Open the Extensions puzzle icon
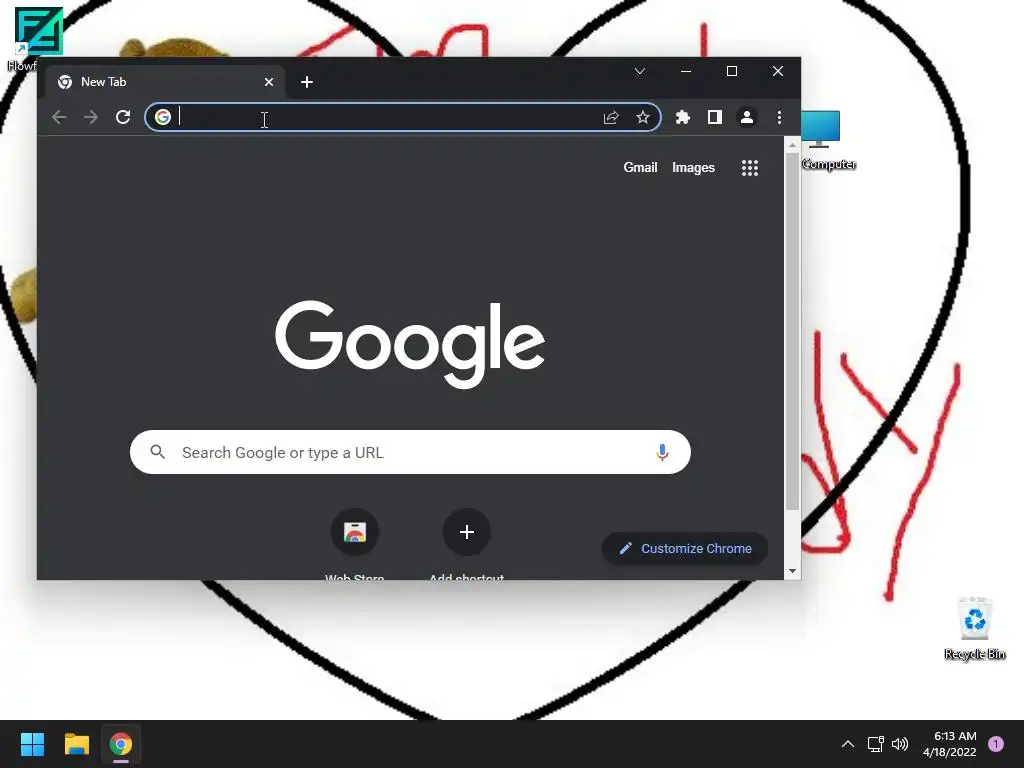 pos(682,117)
